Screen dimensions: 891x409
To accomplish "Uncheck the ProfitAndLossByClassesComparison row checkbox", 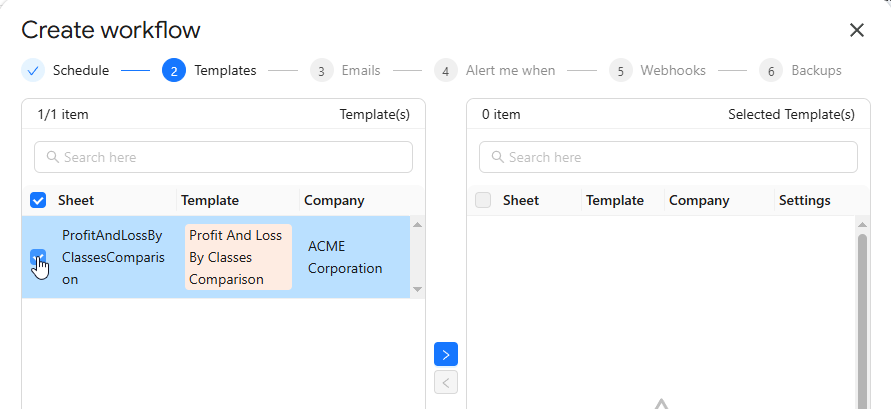I will (x=38, y=258).
